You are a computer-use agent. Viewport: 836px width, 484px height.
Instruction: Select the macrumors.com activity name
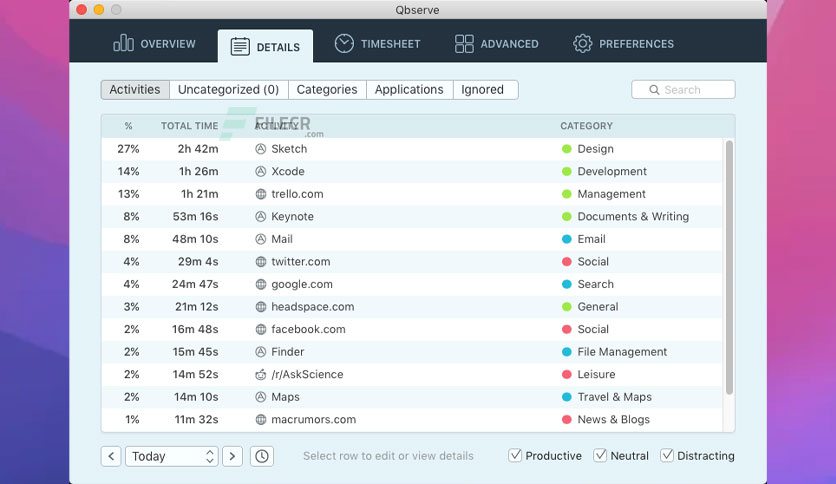[314, 420]
